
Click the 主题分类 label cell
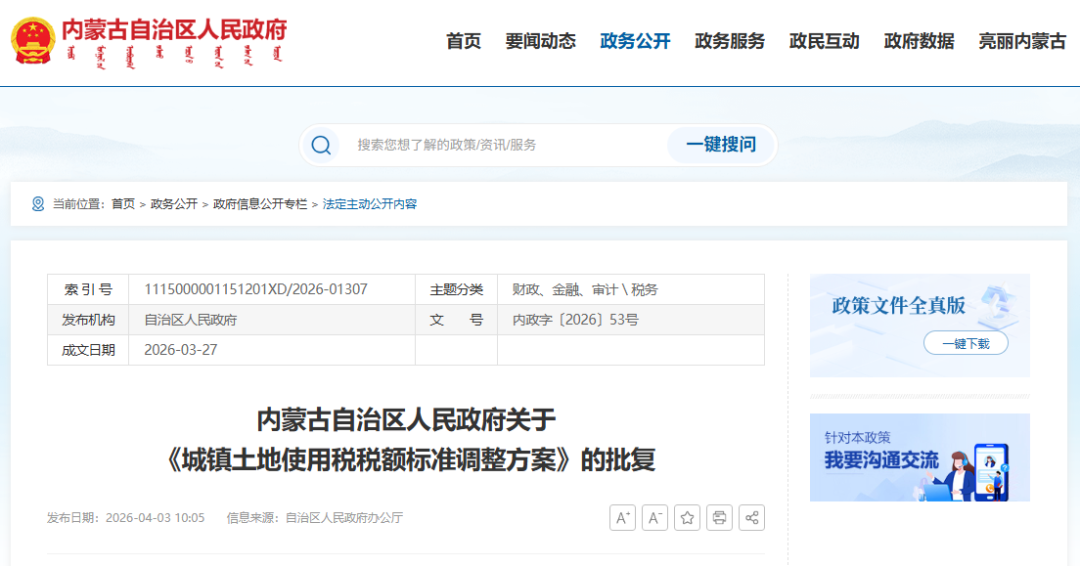pyautogui.click(x=457, y=289)
